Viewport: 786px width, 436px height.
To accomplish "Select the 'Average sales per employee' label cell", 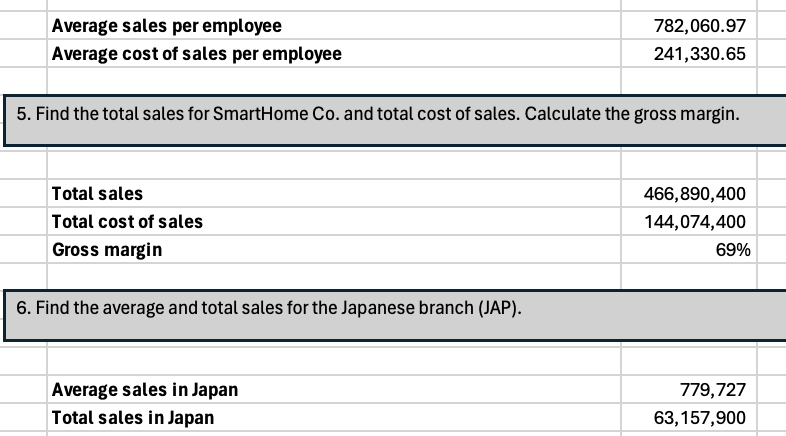I will pos(166,25).
